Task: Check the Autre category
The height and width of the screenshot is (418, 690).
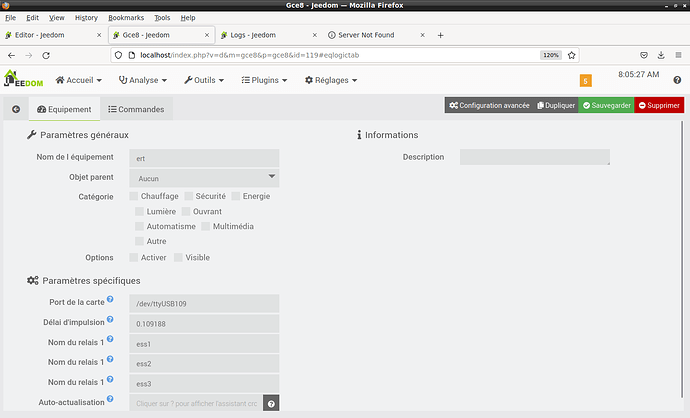Action: [x=139, y=241]
